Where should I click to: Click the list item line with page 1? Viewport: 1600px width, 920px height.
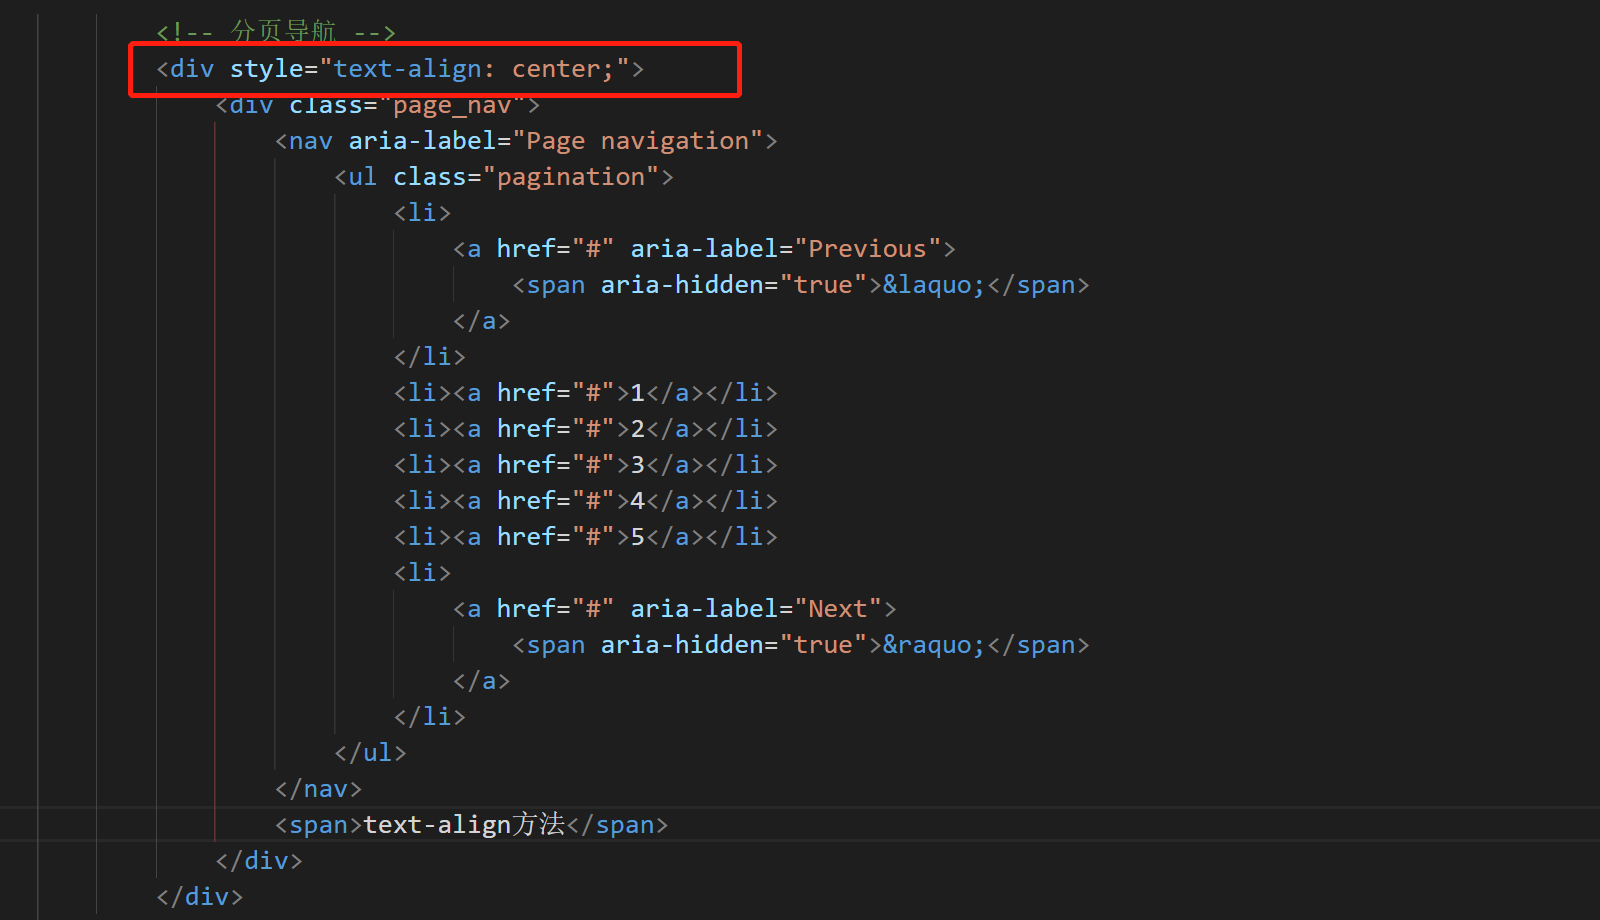click(585, 393)
